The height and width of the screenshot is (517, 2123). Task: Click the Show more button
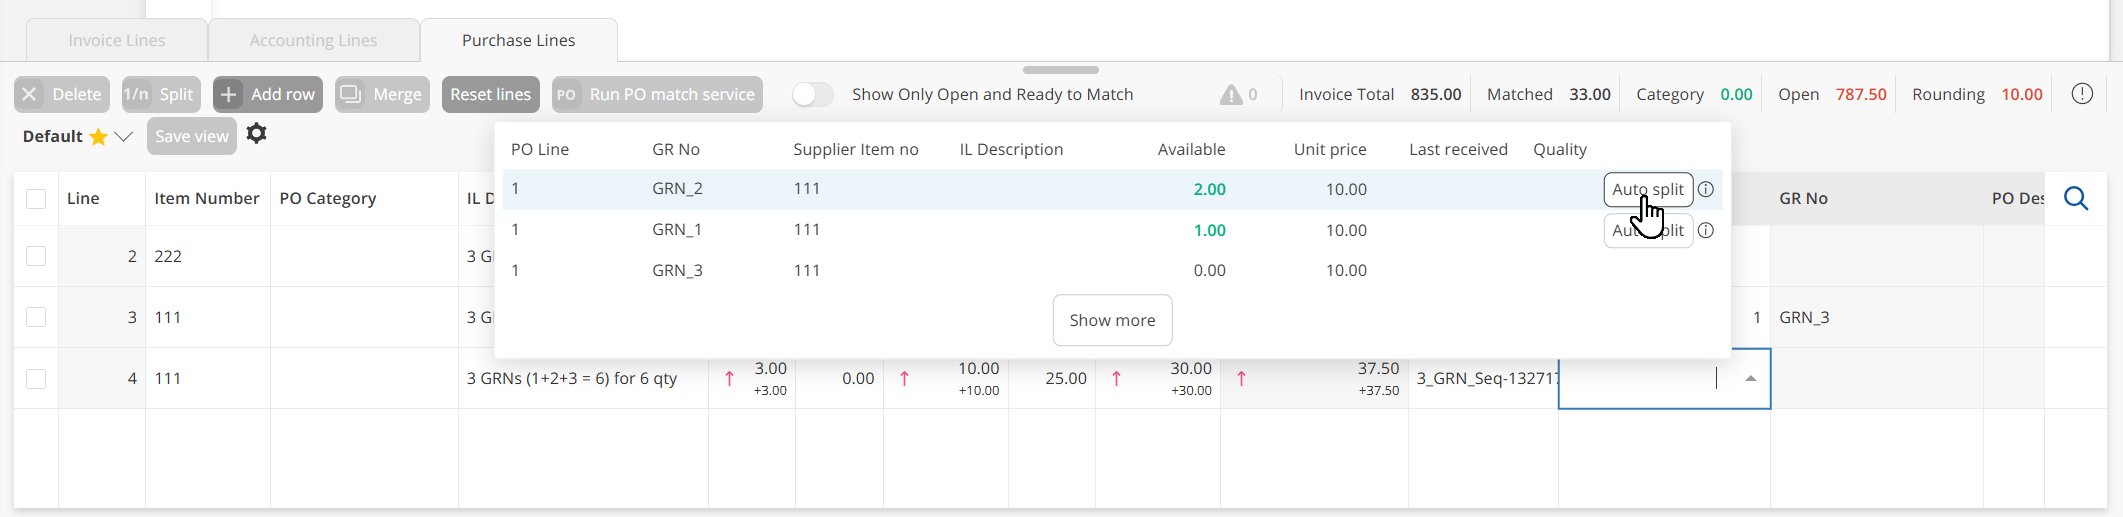click(1112, 320)
